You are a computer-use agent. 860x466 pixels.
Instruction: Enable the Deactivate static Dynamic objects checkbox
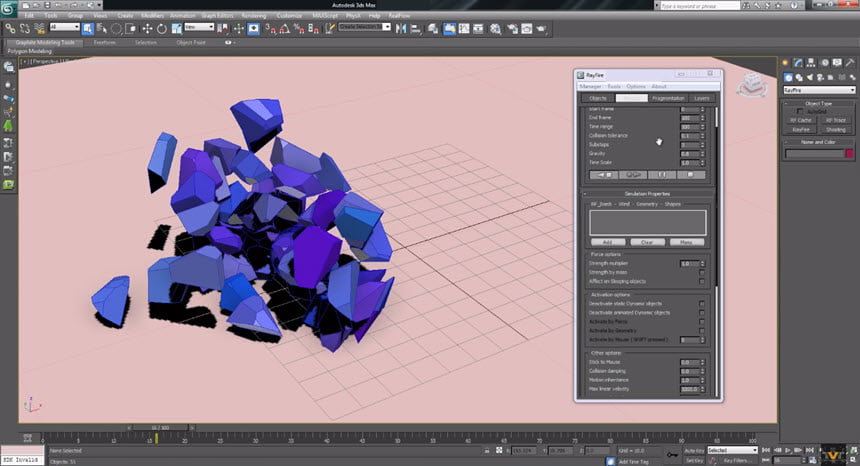click(x=702, y=303)
